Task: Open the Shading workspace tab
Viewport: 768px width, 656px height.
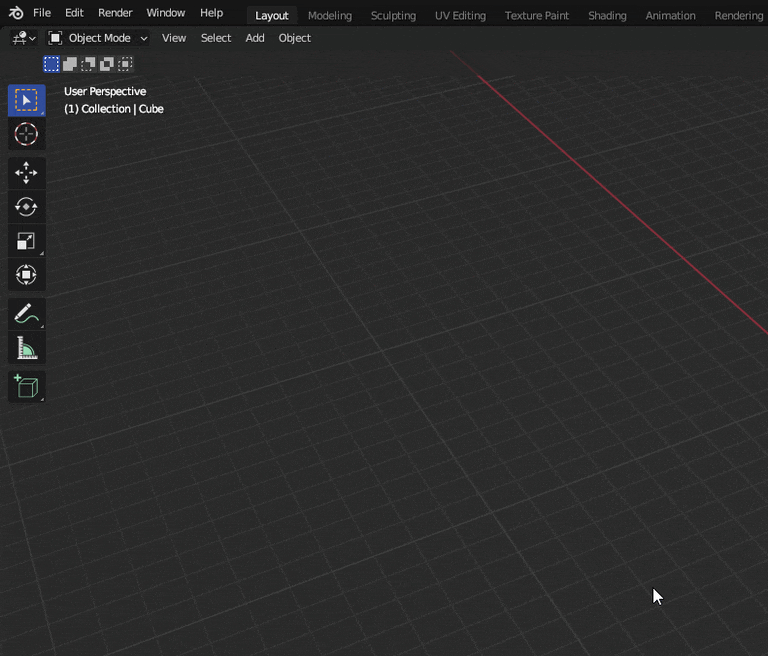Action: coord(607,15)
